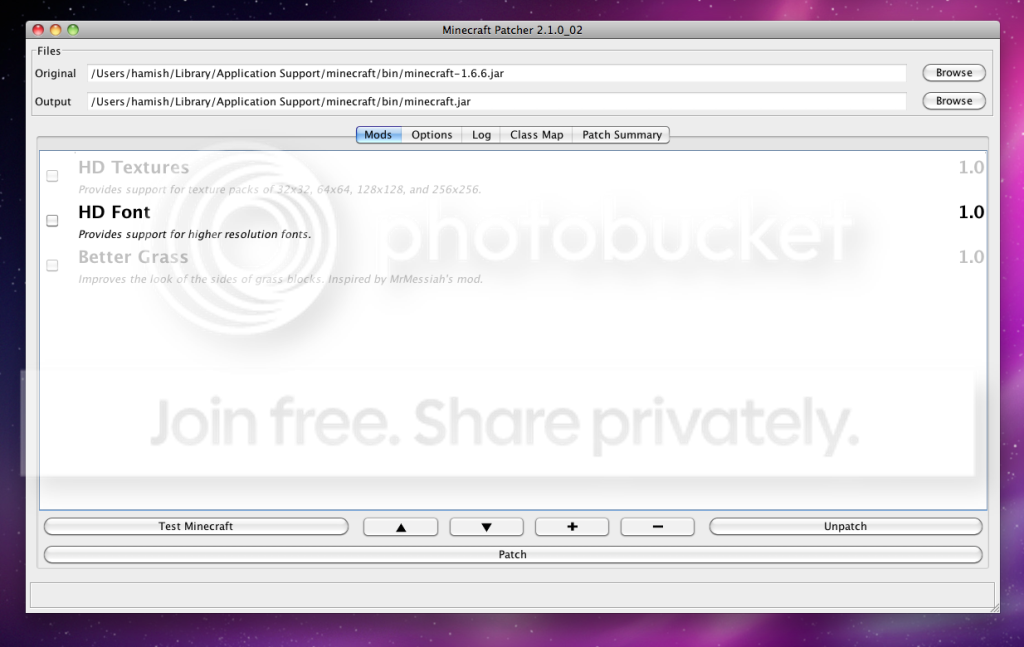Click Browse for the Original file
The height and width of the screenshot is (647, 1024).
(x=953, y=73)
